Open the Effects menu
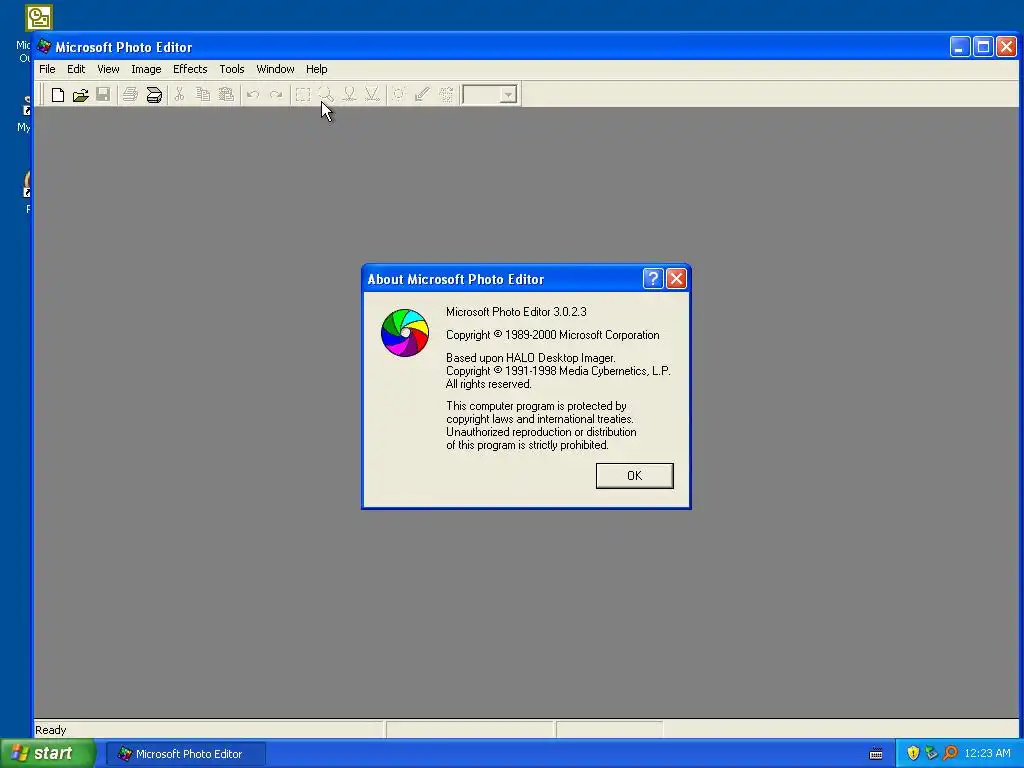This screenshot has width=1024, height=768. [190, 69]
